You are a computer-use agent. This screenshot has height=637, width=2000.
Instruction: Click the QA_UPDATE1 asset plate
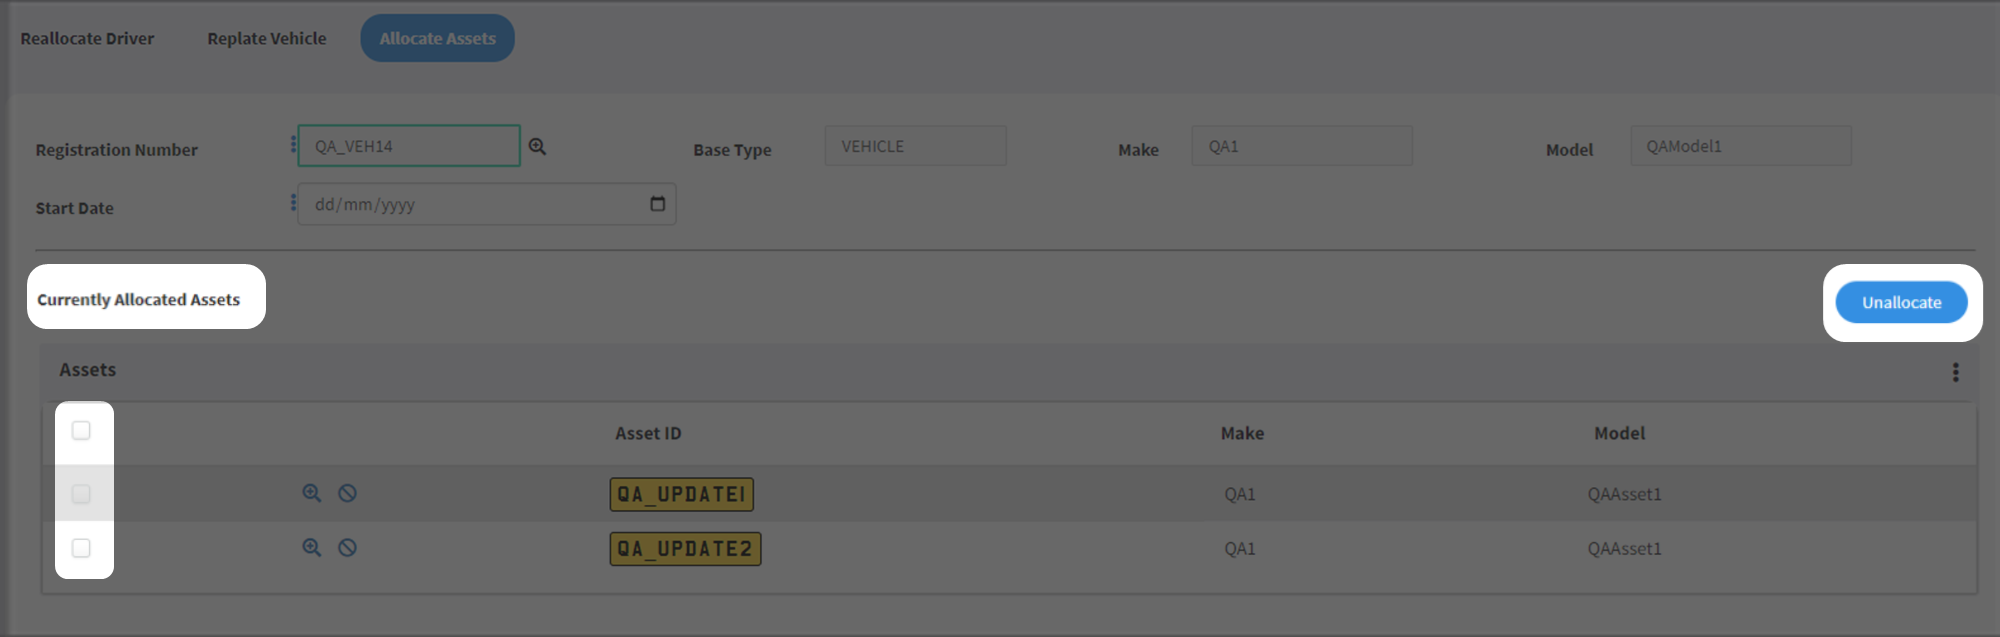click(x=682, y=494)
